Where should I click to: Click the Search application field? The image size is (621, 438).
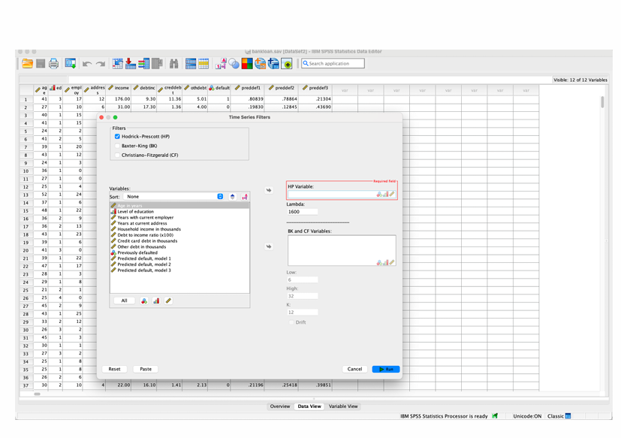point(333,63)
